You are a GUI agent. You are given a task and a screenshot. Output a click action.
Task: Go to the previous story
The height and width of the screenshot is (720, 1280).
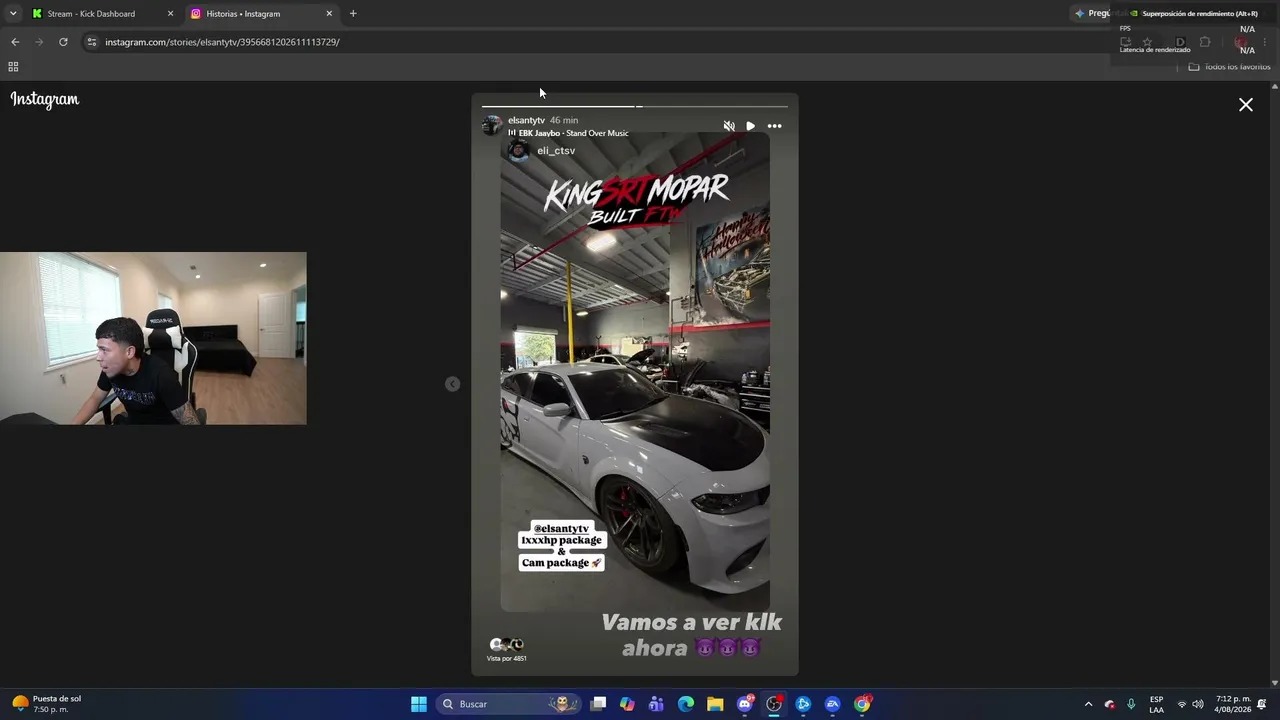453,384
